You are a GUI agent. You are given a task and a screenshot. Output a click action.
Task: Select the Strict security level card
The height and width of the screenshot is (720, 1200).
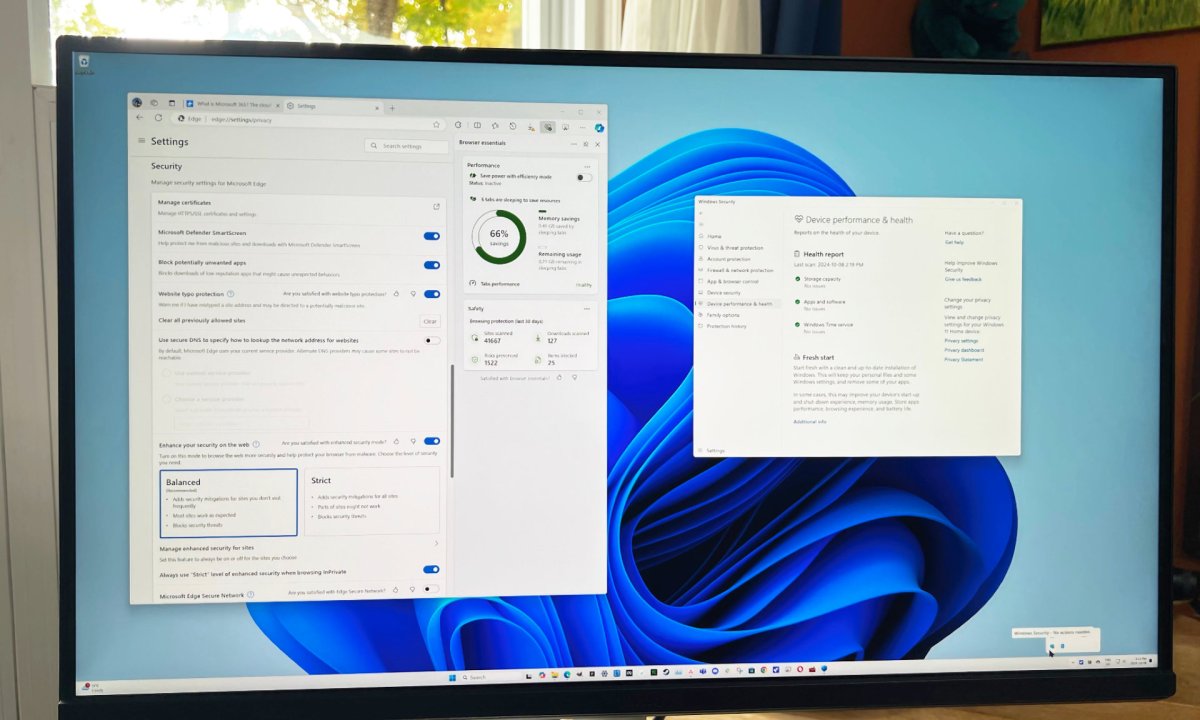[371, 501]
